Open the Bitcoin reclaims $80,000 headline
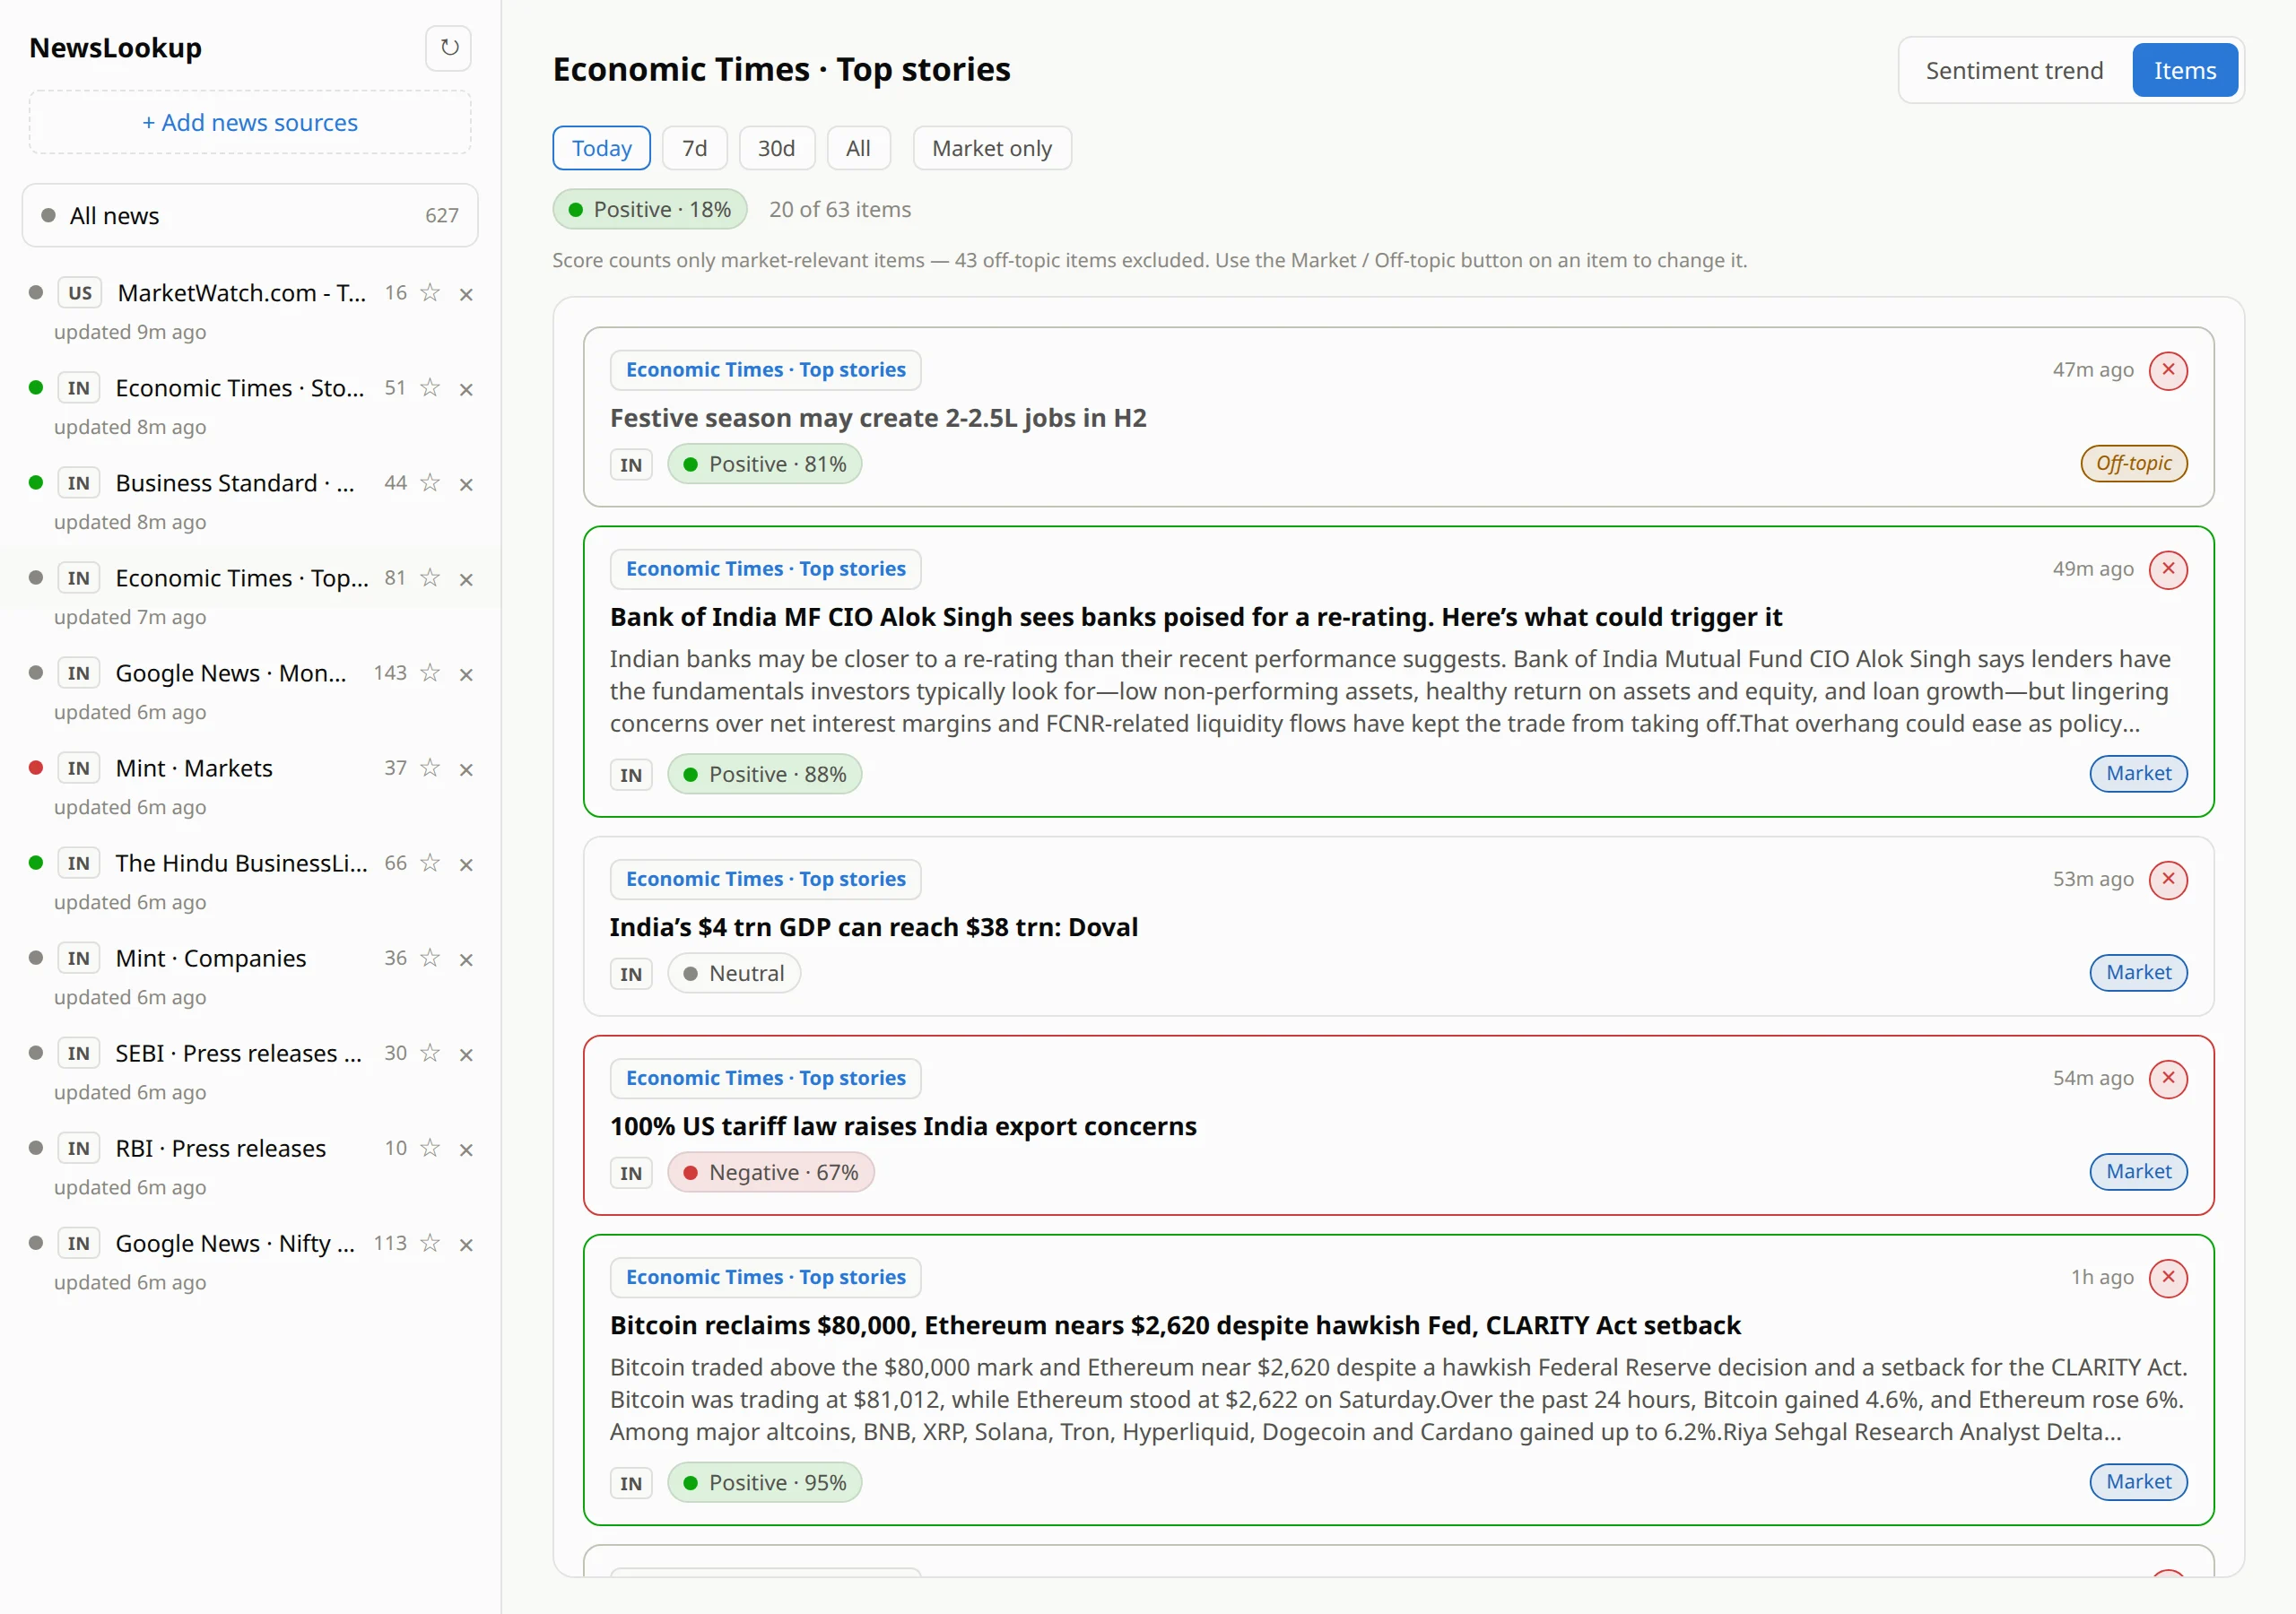This screenshot has width=2296, height=1614. pos(1175,1324)
